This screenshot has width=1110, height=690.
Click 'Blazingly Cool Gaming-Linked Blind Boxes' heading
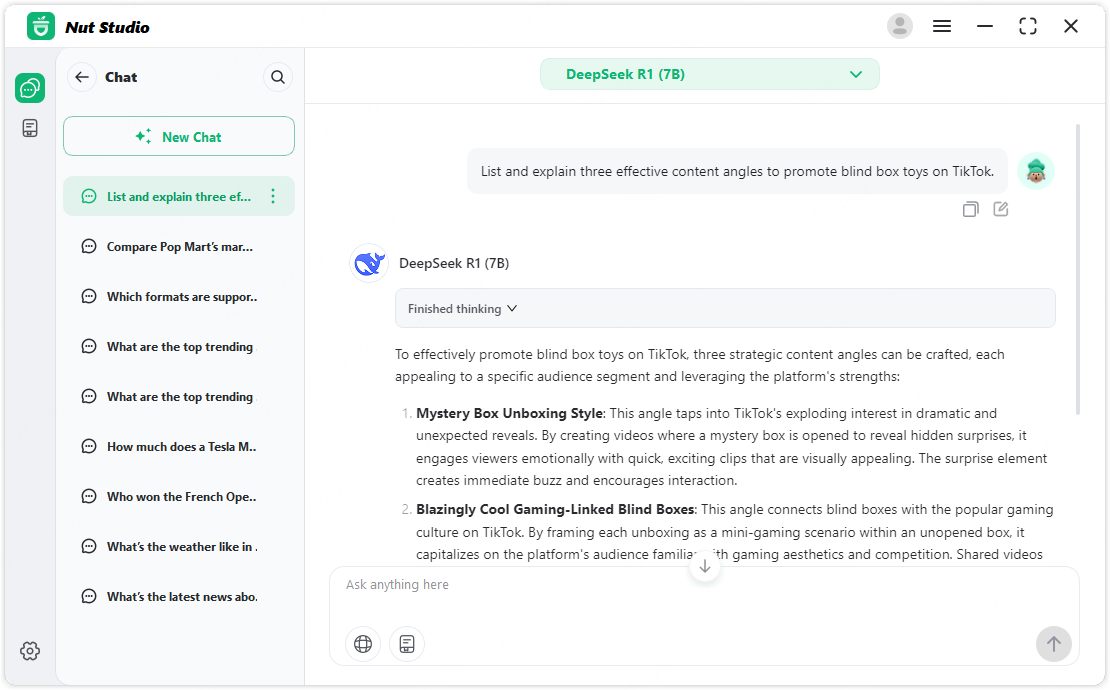555,510
